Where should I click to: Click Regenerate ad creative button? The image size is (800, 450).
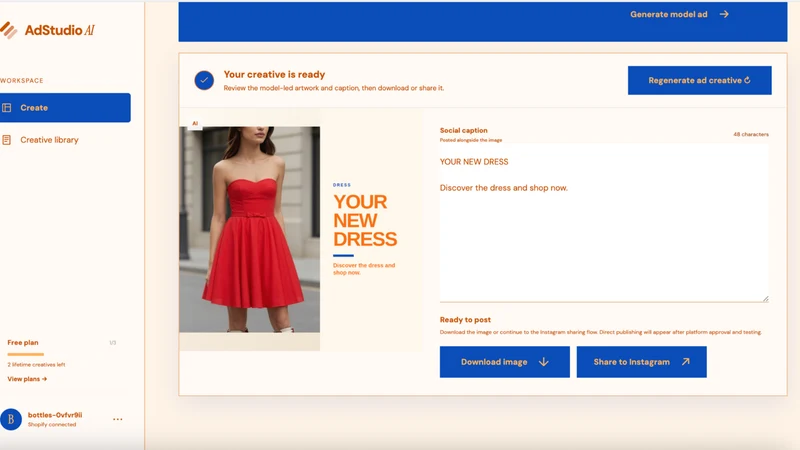click(699, 80)
